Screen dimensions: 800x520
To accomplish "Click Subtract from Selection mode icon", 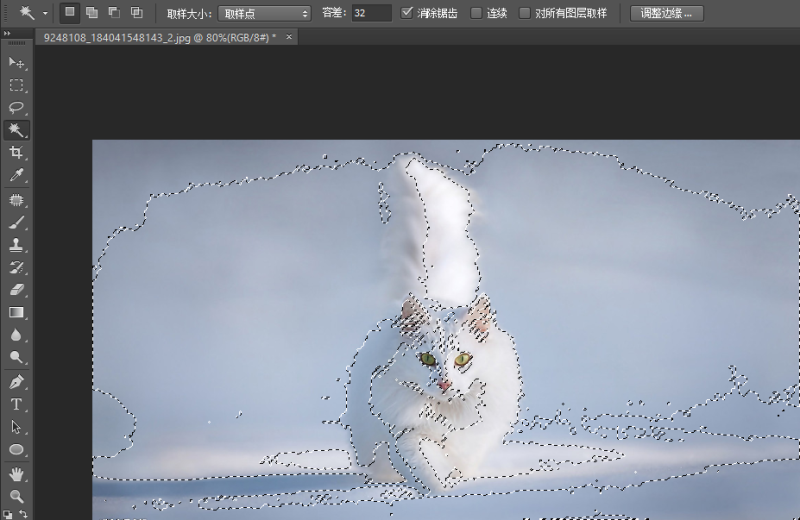I will 114,13.
